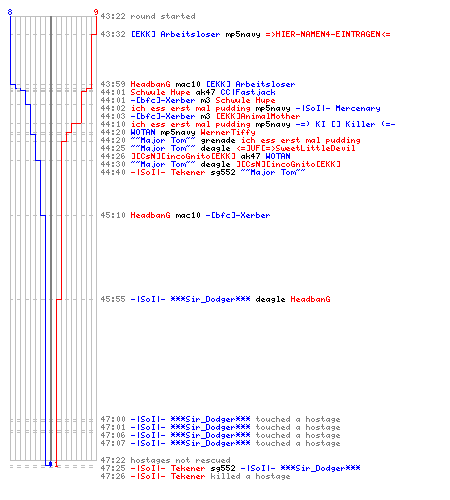The width and height of the screenshot is (450, 500).
Task: Select Schwule Hupe killer at 44:01
Action: click(160, 92)
